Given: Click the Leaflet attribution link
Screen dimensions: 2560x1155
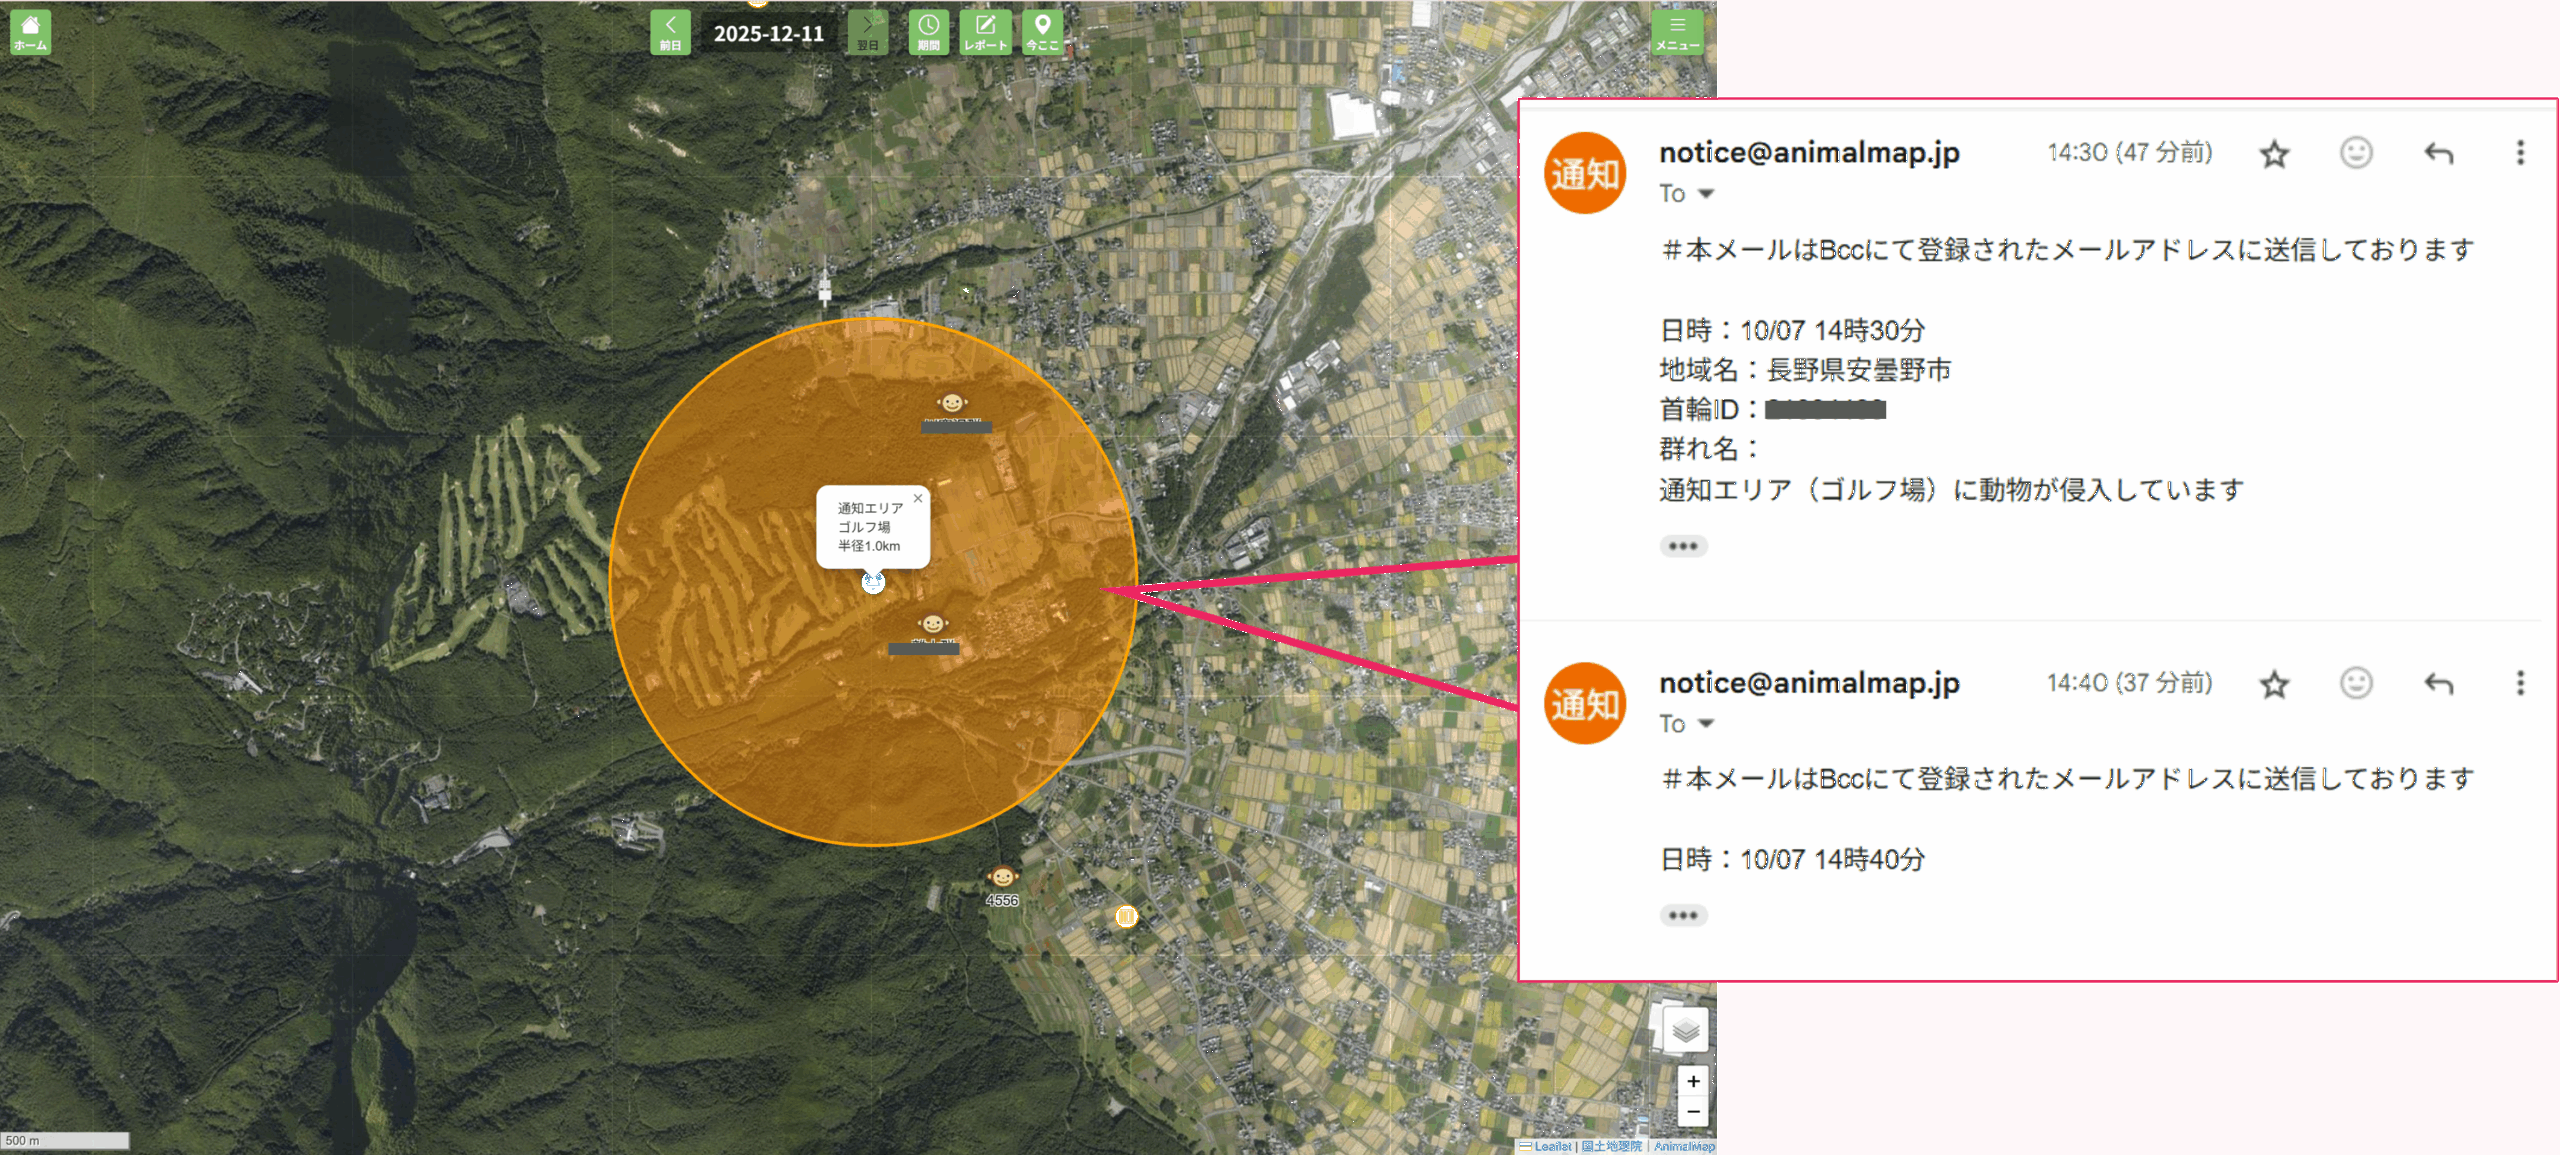Looking at the screenshot, I should tap(1552, 1146).
